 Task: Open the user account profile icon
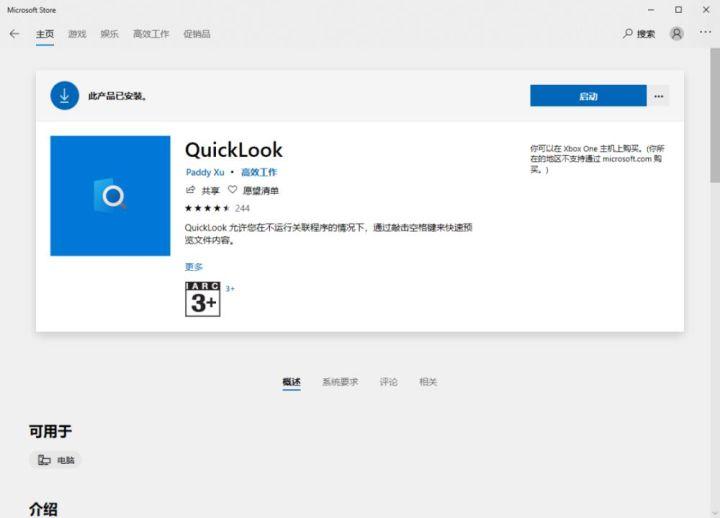click(x=677, y=34)
